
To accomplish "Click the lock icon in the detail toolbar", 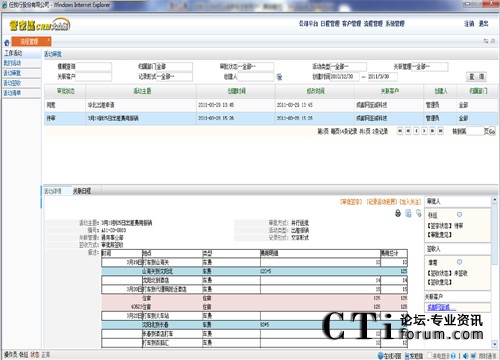I will pos(398,213).
